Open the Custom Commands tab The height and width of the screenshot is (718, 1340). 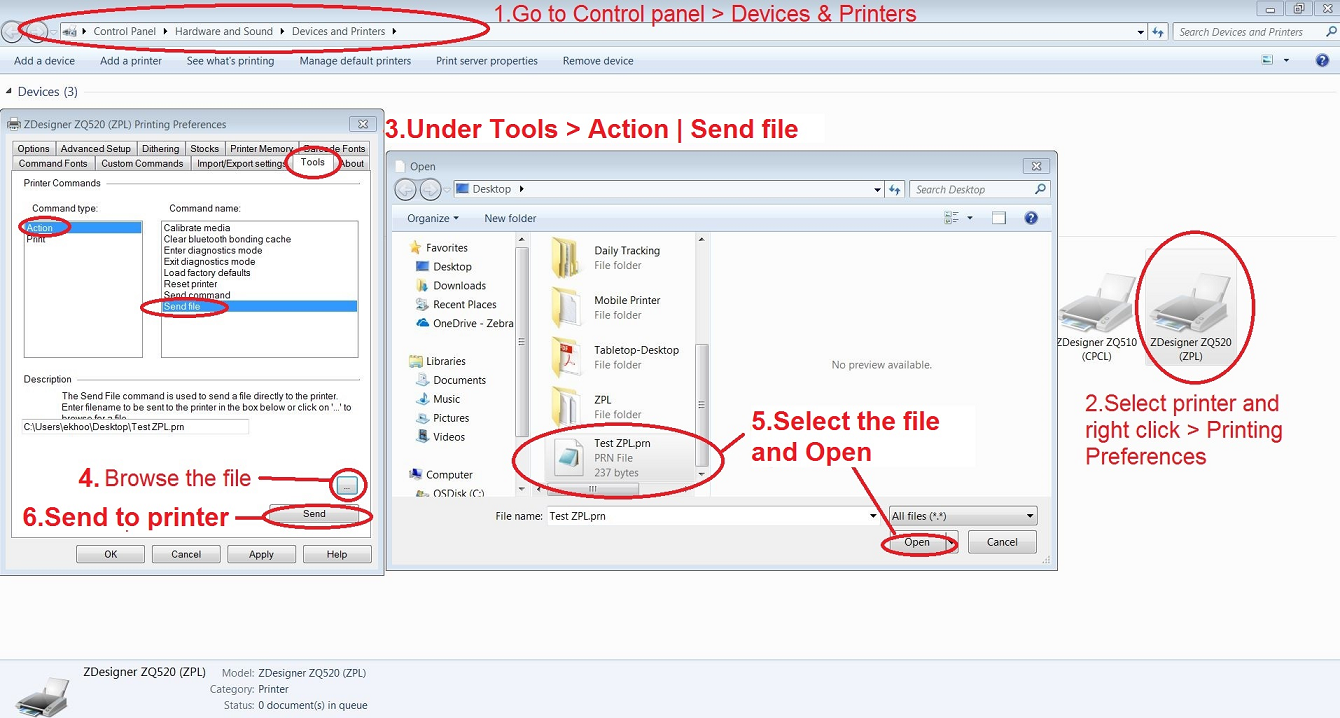click(142, 163)
